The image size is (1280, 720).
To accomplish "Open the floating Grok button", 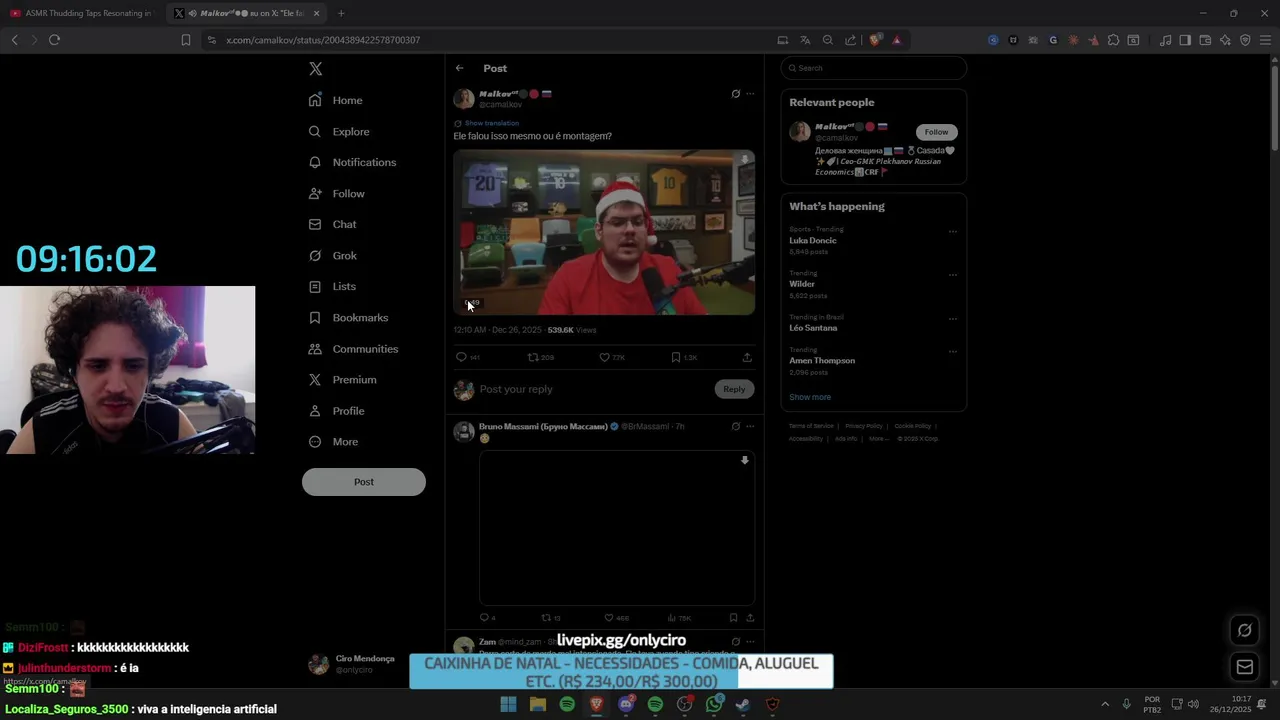I will tap(1245, 630).
